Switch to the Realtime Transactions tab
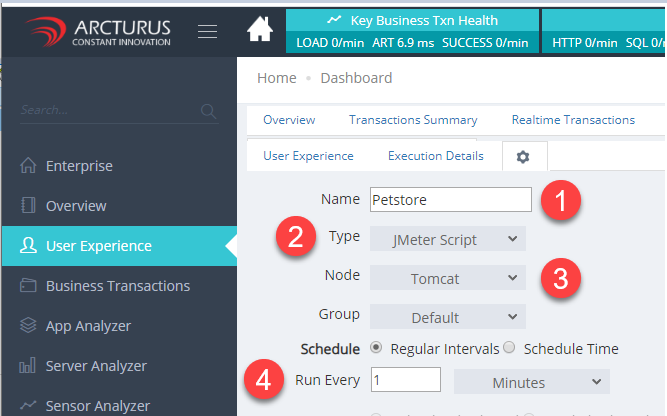The image size is (667, 416). pyautogui.click(x=573, y=120)
